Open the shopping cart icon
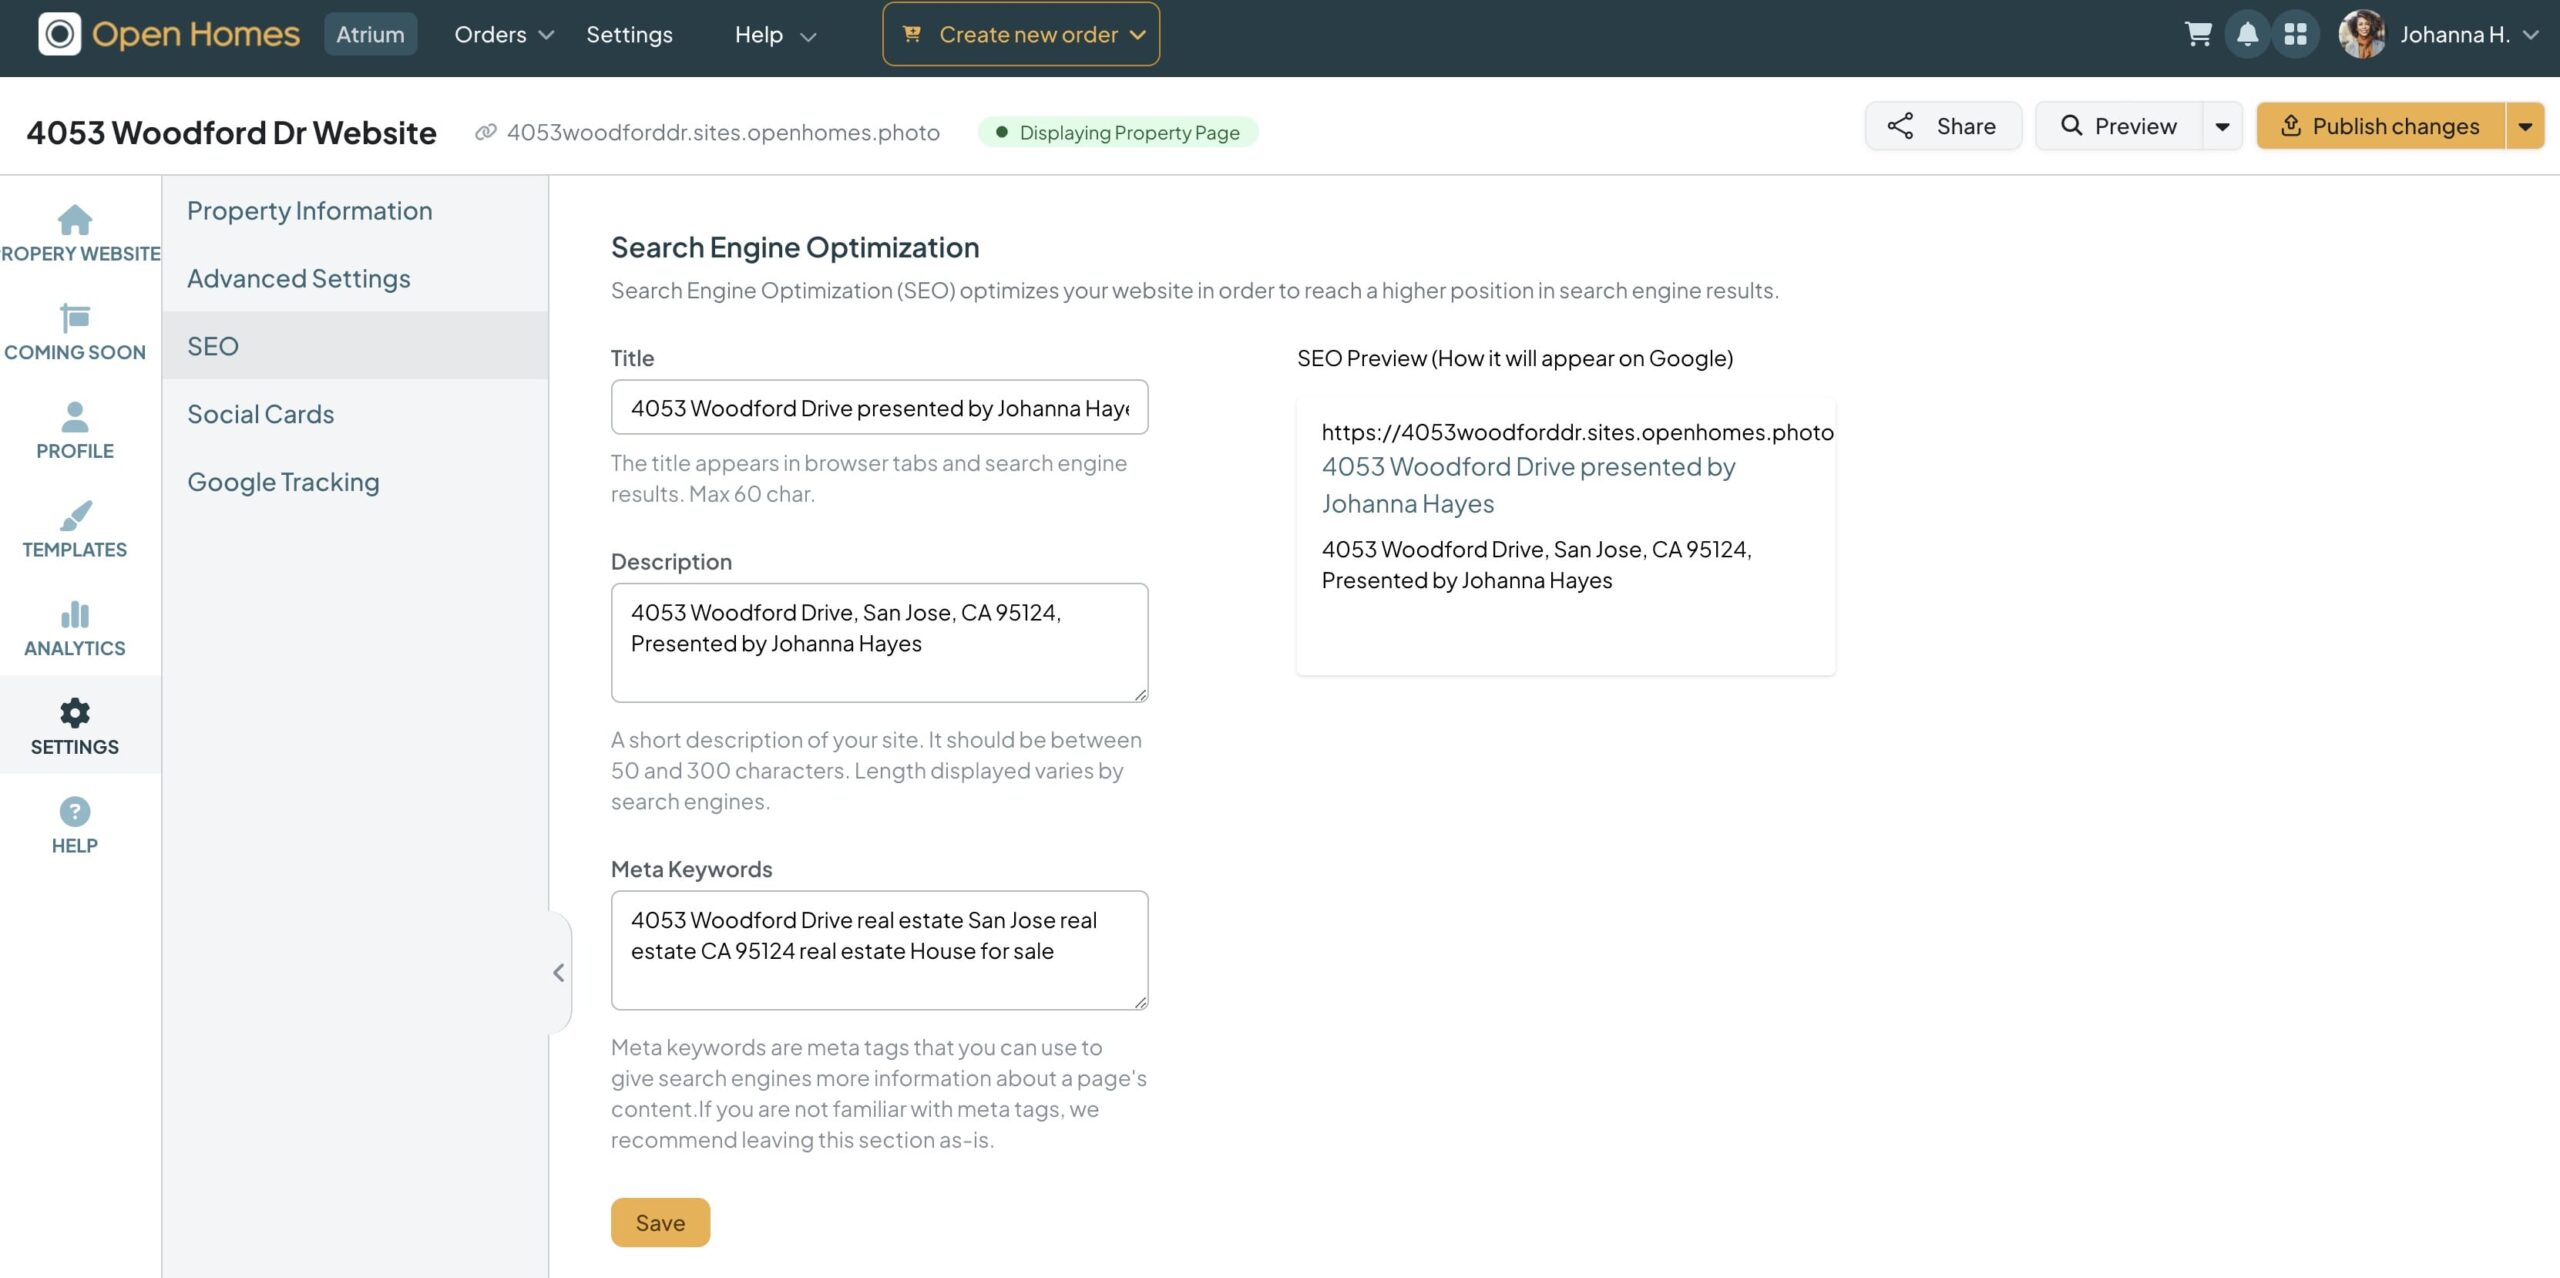Viewport: 2560px width, 1278px height. coord(2197,34)
